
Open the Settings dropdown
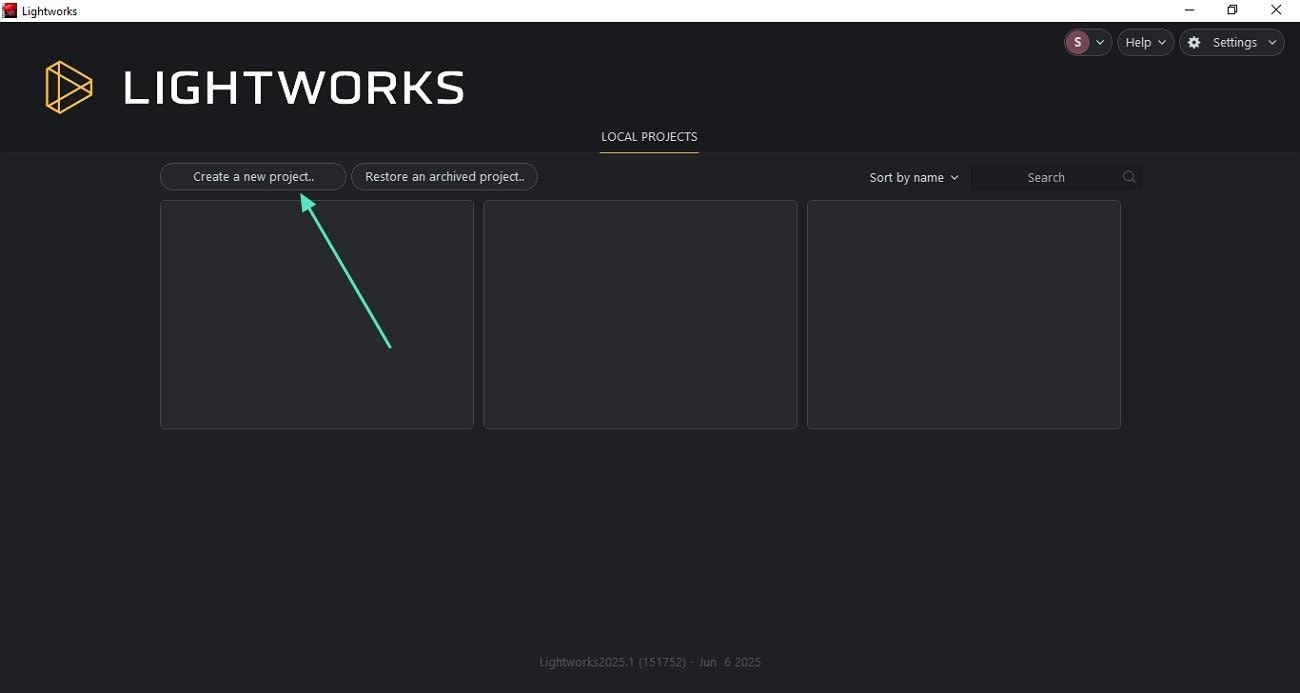1232,42
